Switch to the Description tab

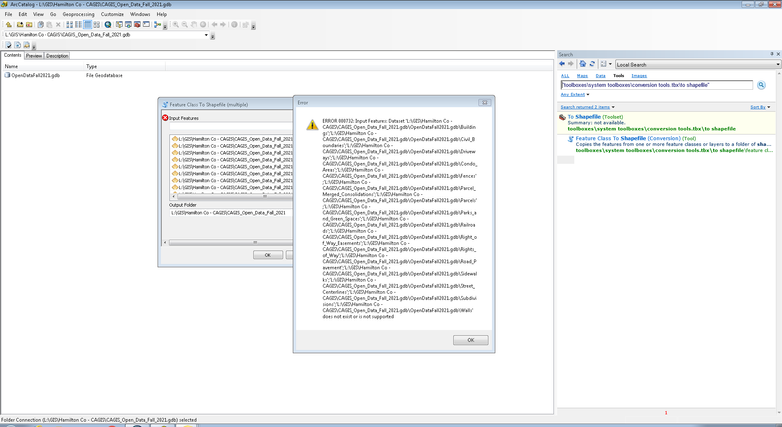click(57, 55)
